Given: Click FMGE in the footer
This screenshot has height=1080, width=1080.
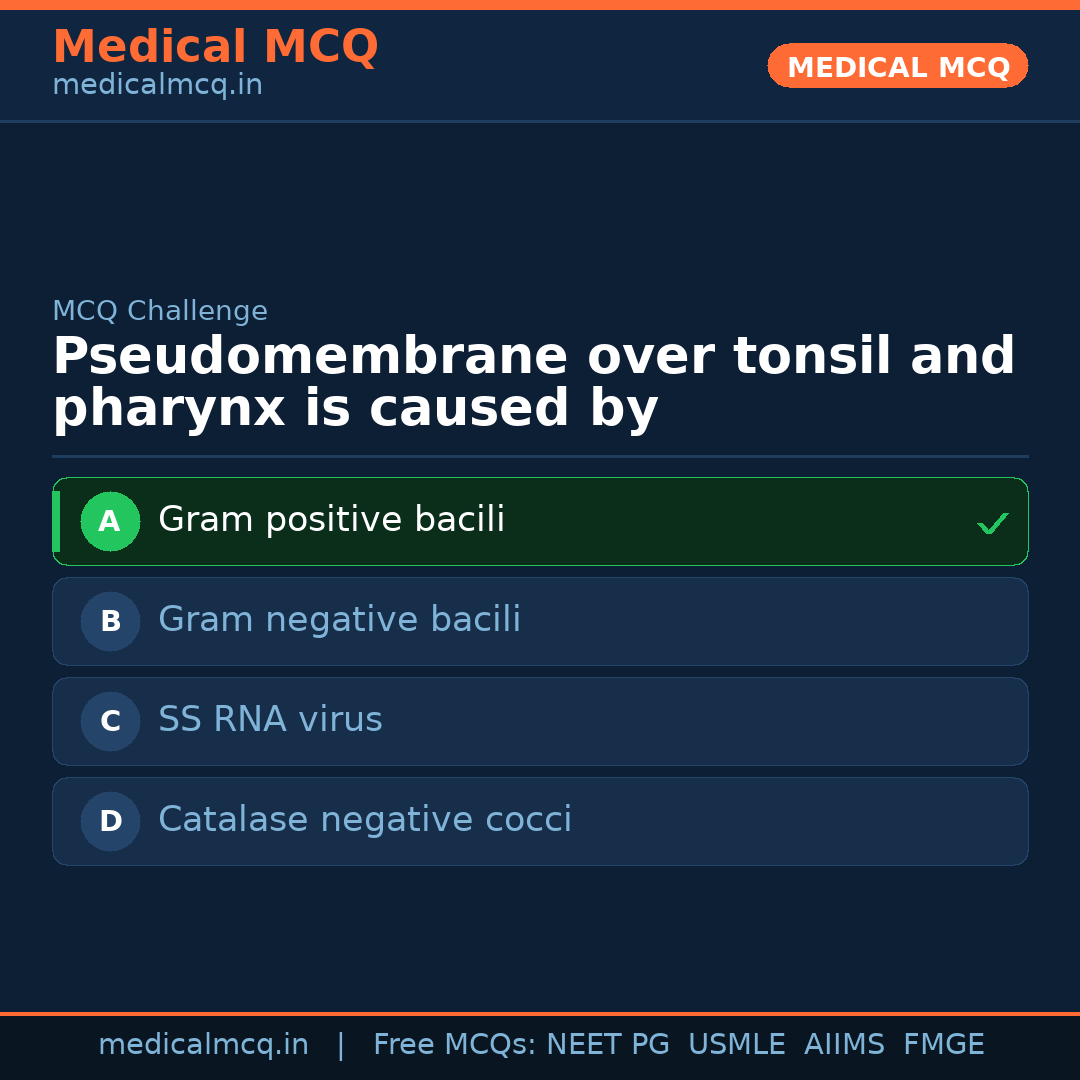Looking at the screenshot, I should pyautogui.click(x=943, y=1045).
